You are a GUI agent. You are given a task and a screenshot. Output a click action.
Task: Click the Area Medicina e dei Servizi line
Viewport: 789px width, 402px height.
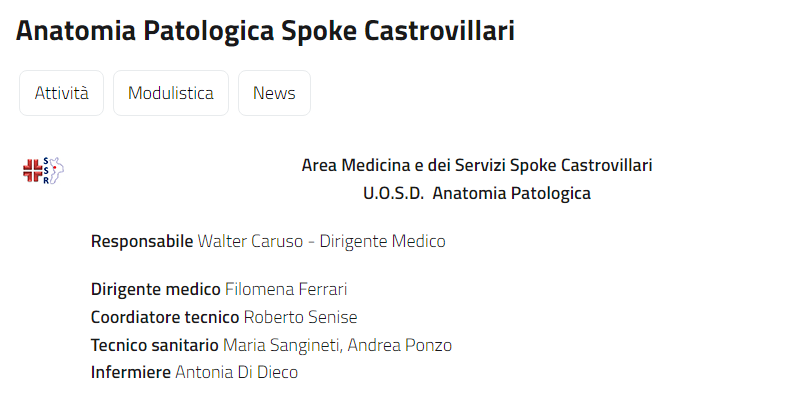click(476, 165)
